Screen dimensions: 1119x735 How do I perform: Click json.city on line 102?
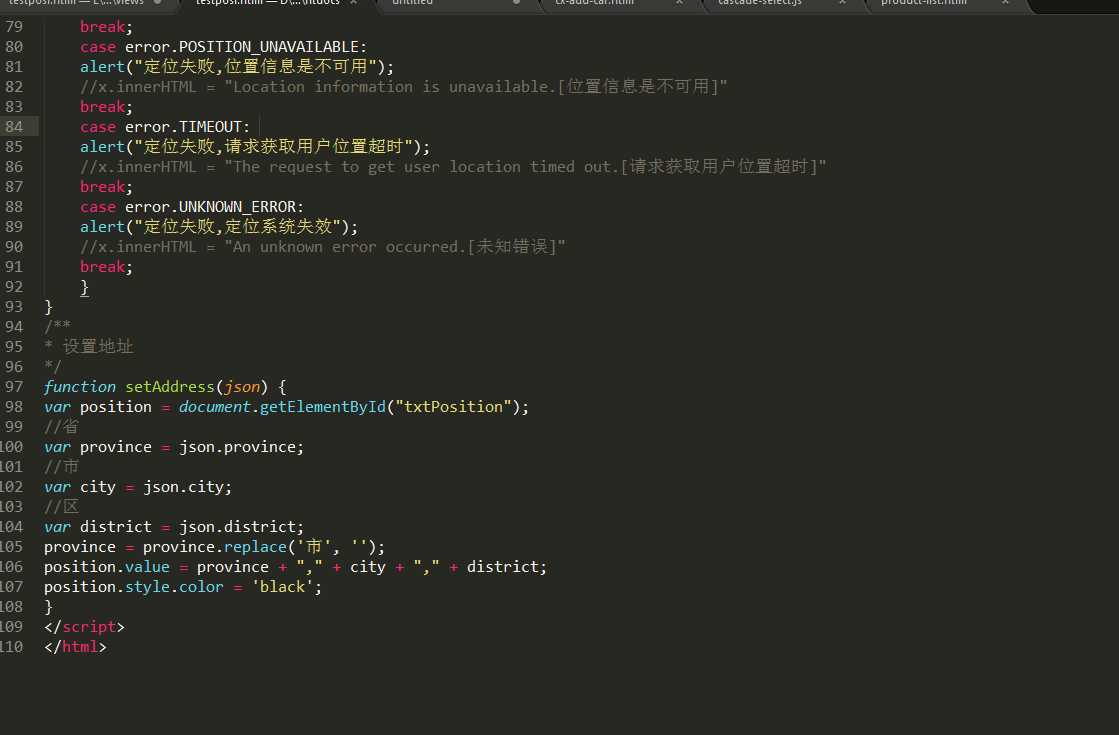pos(183,487)
